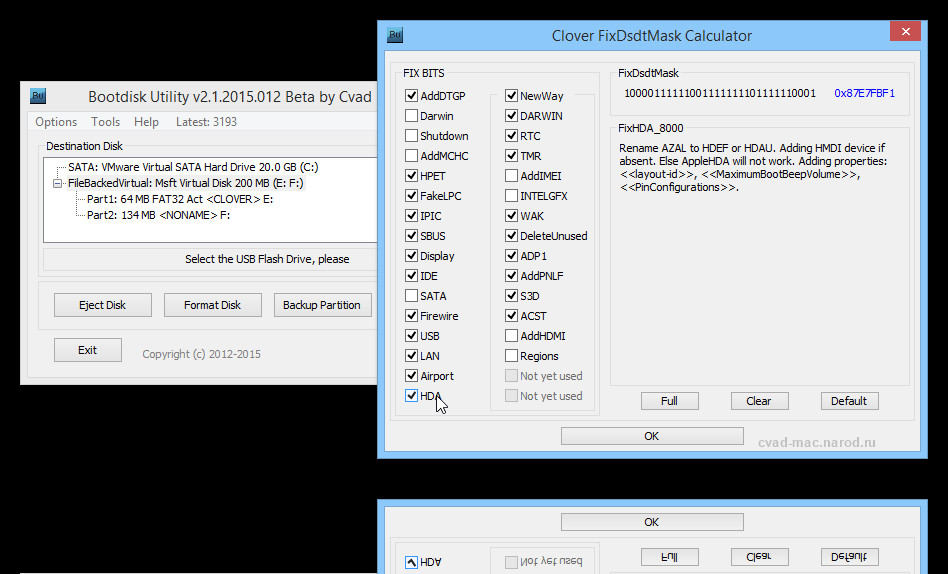
Task: Uncheck the LAN checkbox
Action: pos(411,356)
